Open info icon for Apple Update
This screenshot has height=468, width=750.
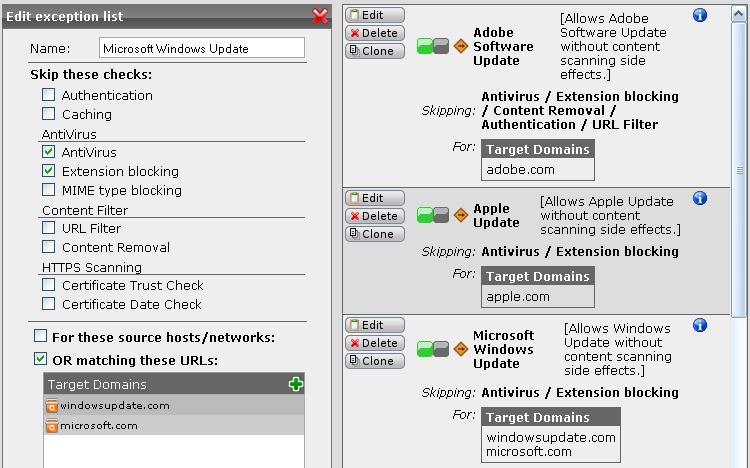700,198
